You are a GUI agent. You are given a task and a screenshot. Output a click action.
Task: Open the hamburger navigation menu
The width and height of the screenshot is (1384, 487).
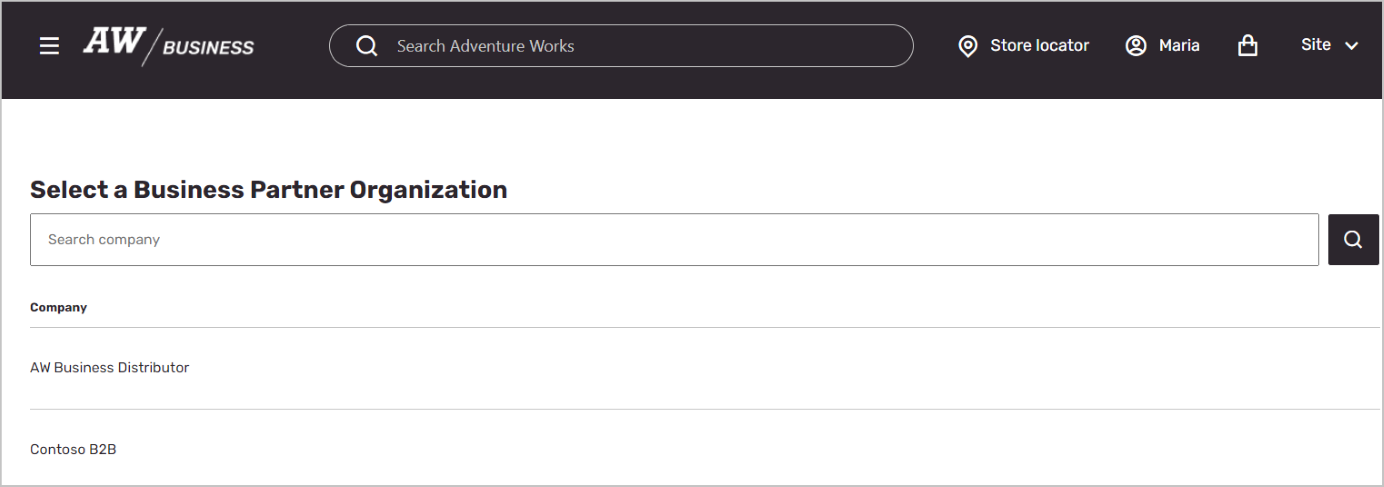(x=49, y=46)
